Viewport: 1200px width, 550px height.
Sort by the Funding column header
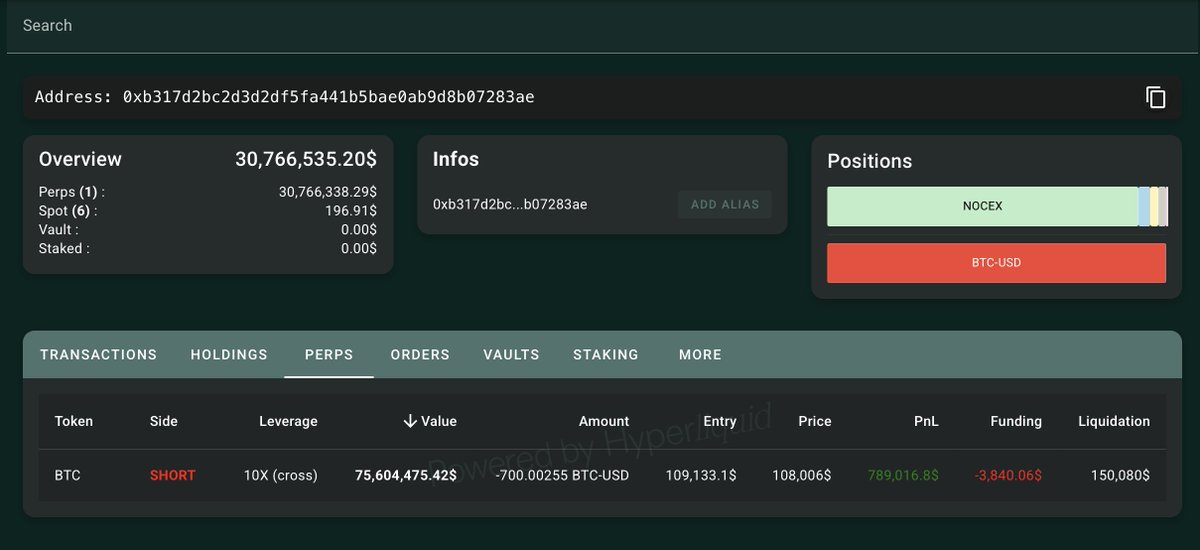[x=1016, y=421]
